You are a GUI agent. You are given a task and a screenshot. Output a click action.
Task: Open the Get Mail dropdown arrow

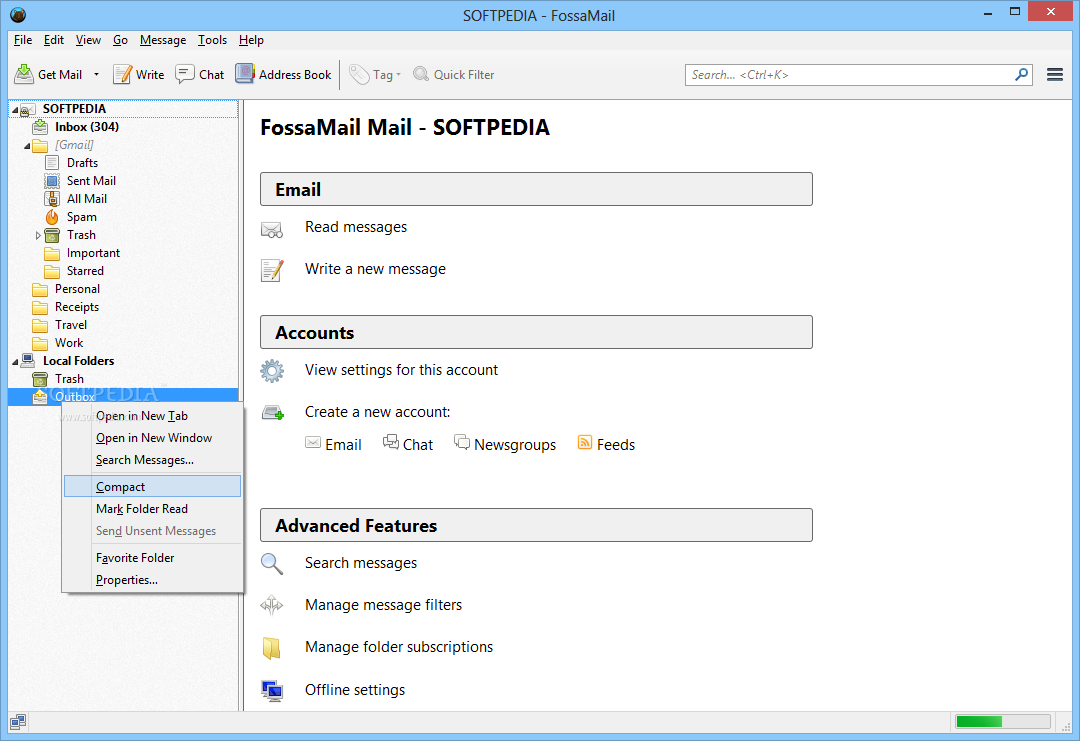click(x=96, y=74)
